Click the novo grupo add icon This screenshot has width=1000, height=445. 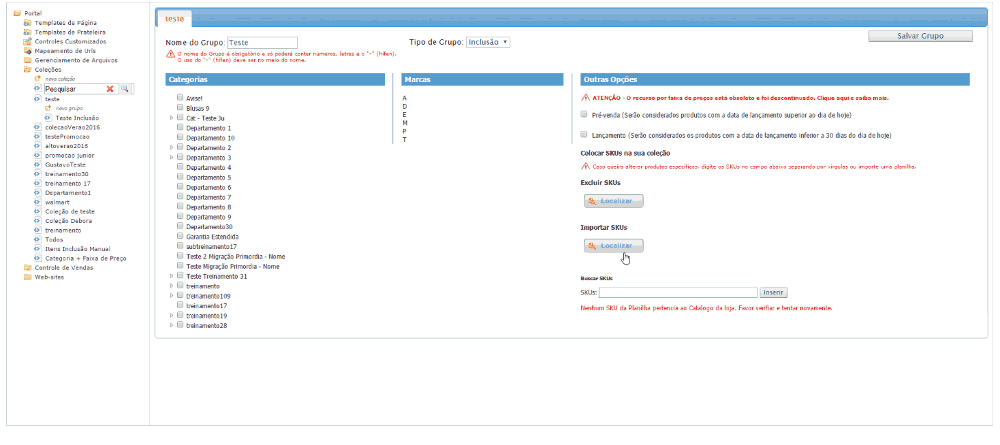point(47,108)
